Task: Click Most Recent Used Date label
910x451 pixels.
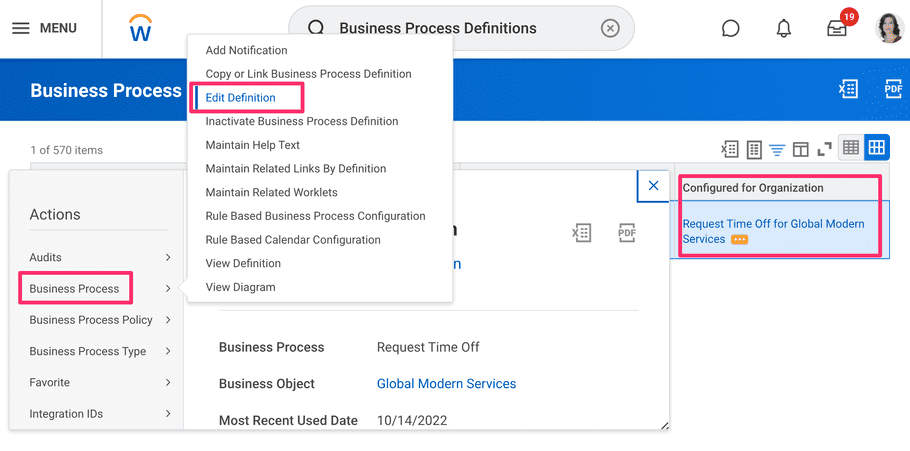Action: [x=288, y=420]
